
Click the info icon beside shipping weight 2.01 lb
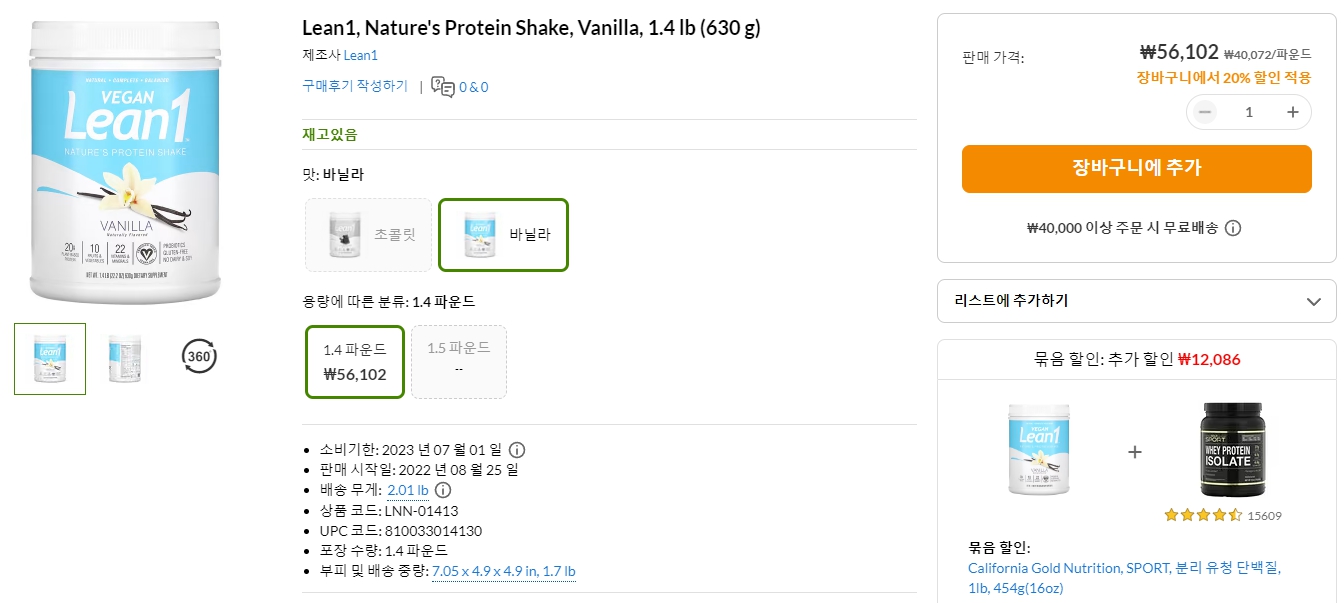441,490
